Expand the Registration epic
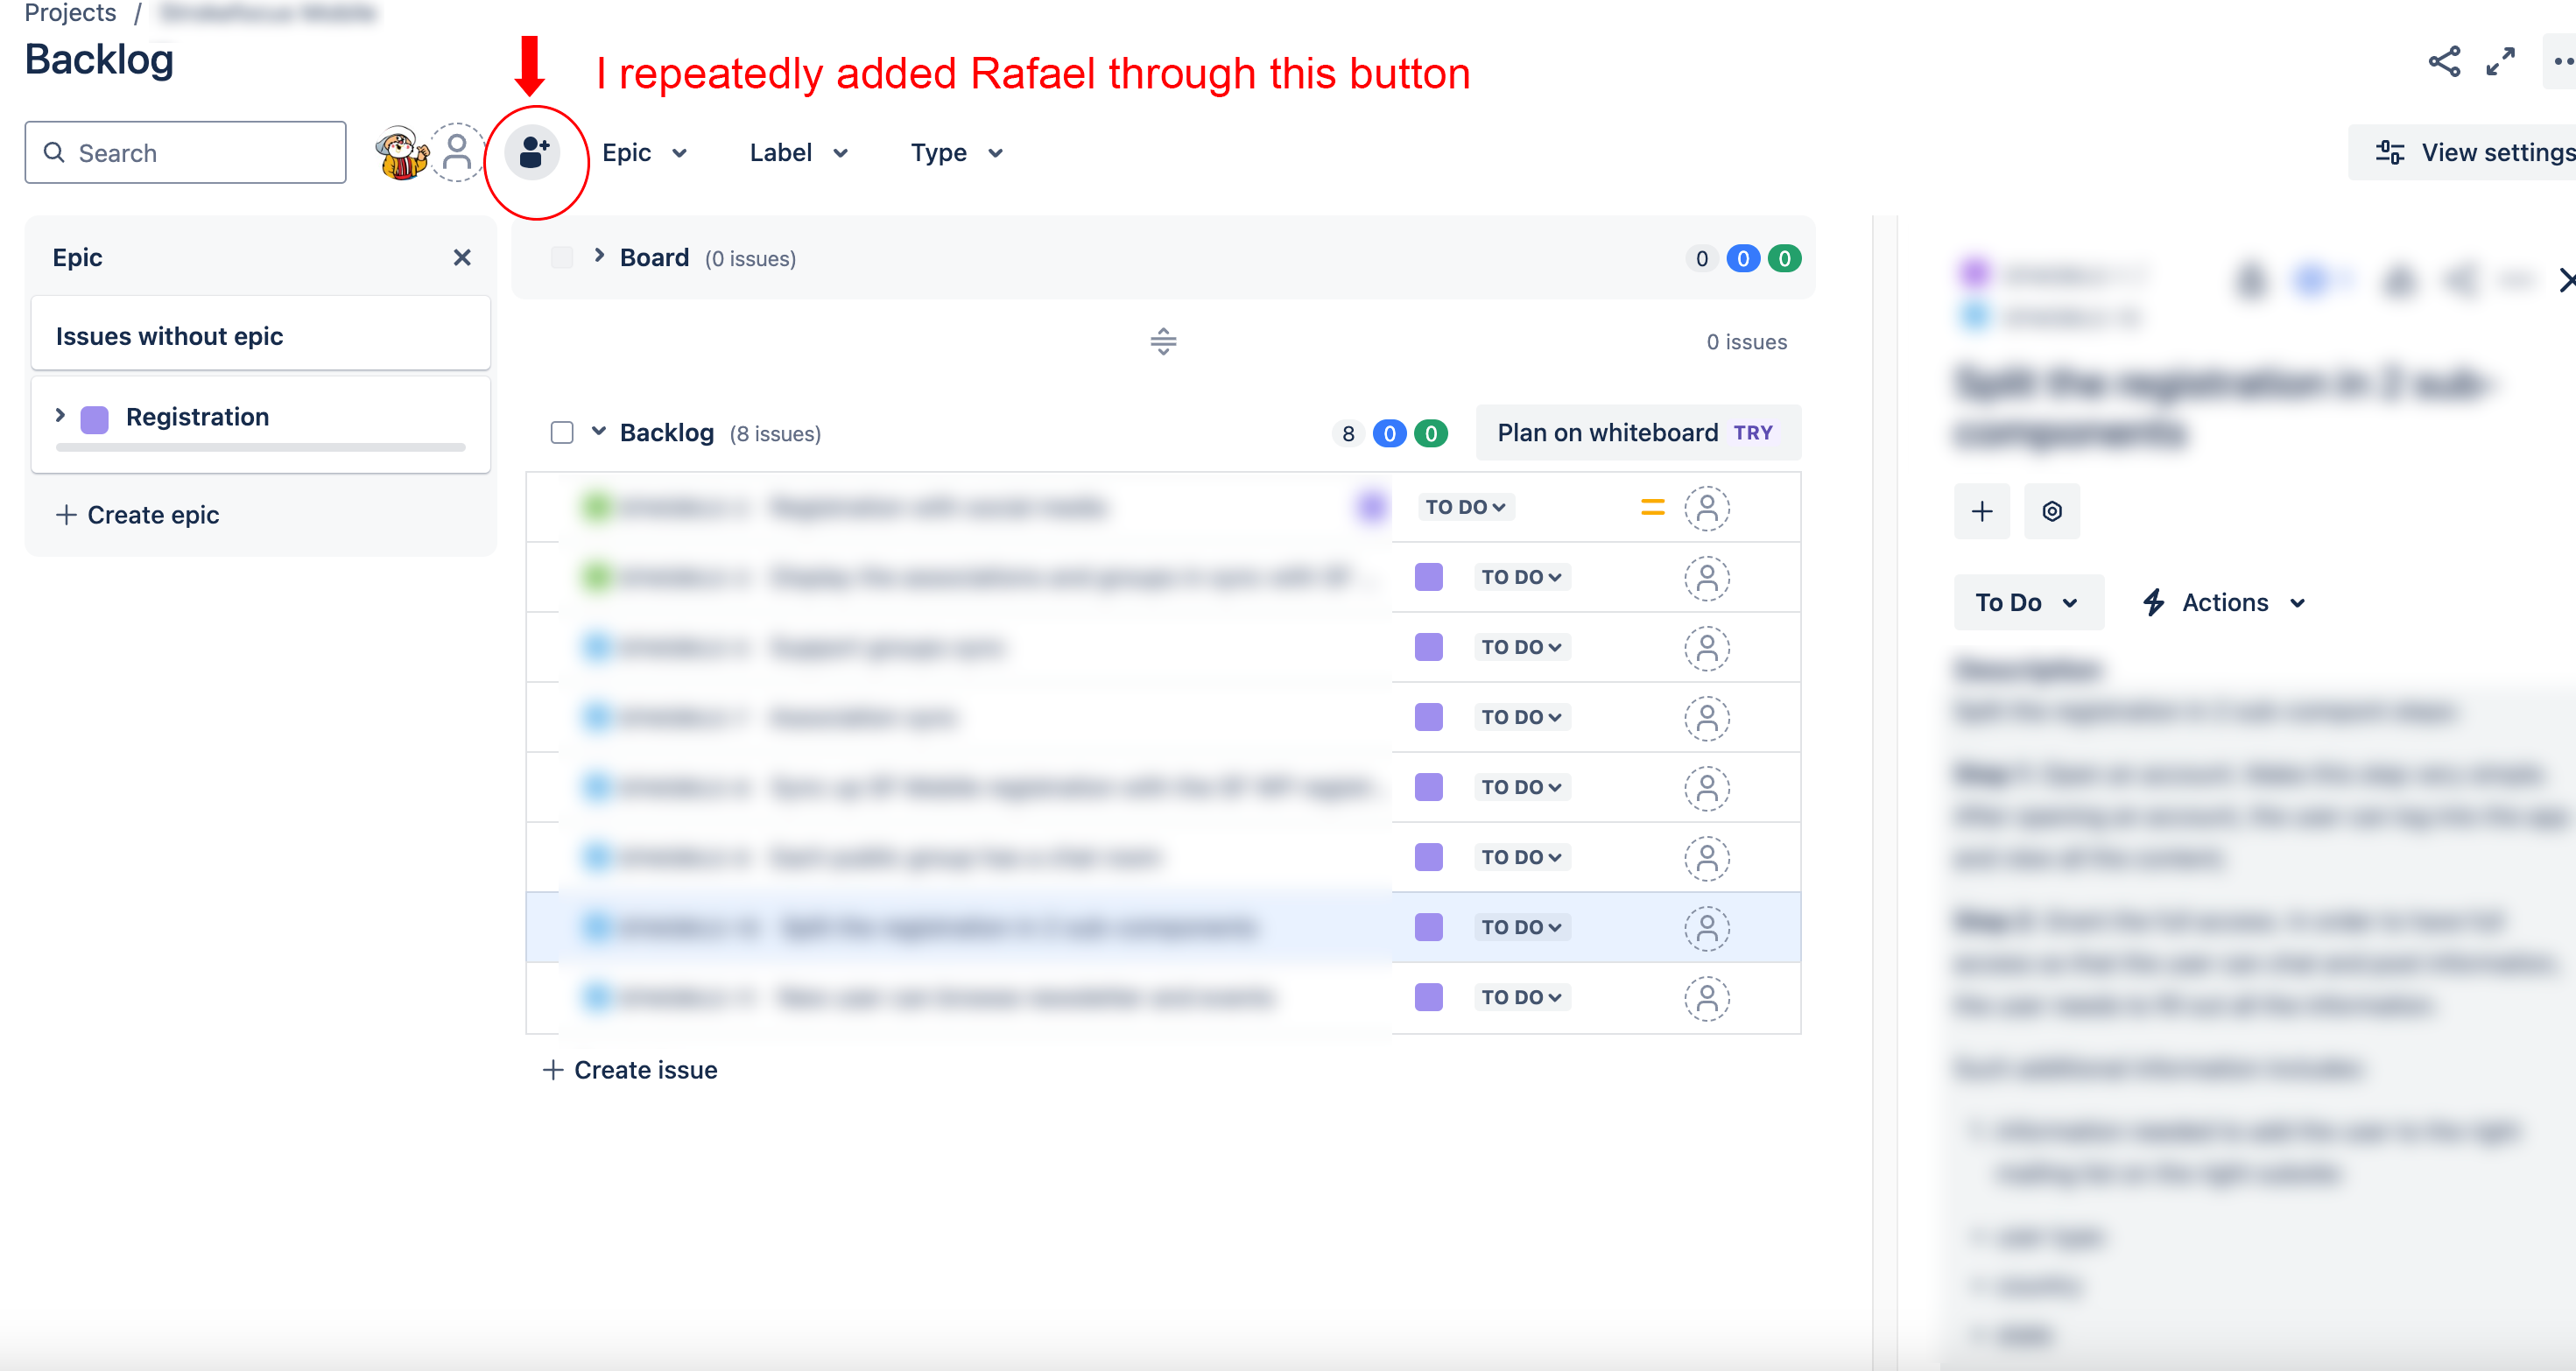This screenshot has width=2576, height=1371. pos(60,415)
